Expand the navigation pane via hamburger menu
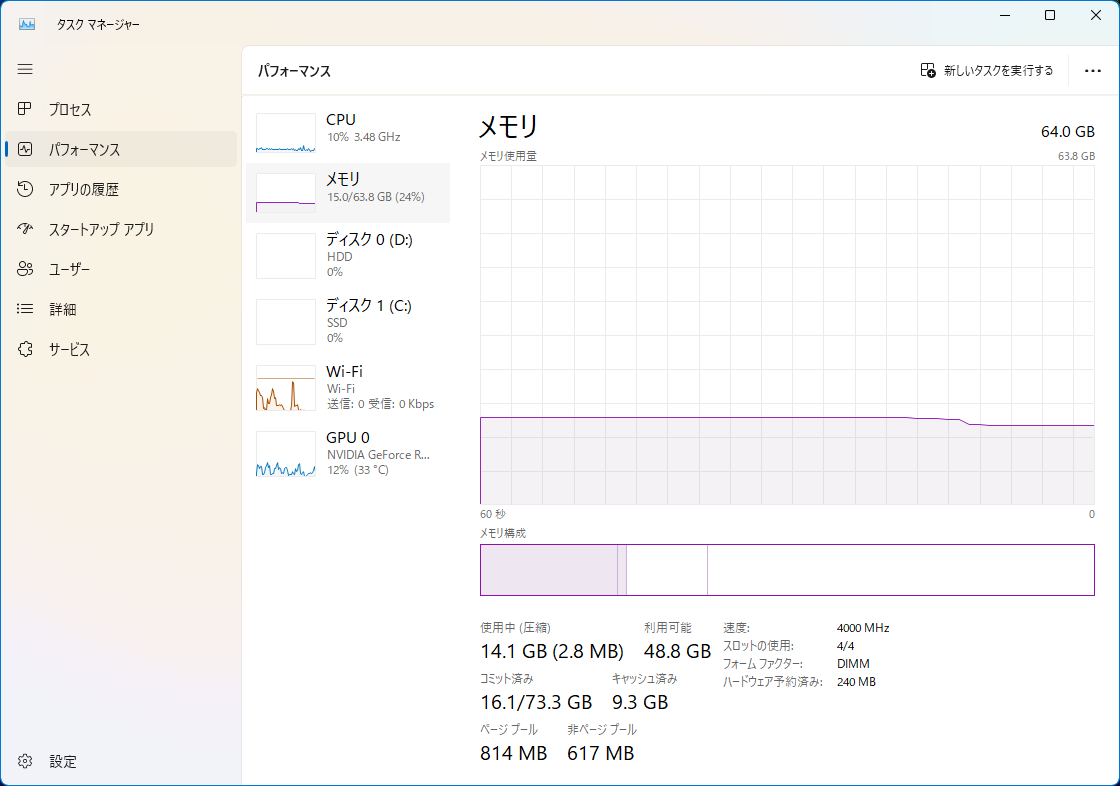 [x=25, y=69]
